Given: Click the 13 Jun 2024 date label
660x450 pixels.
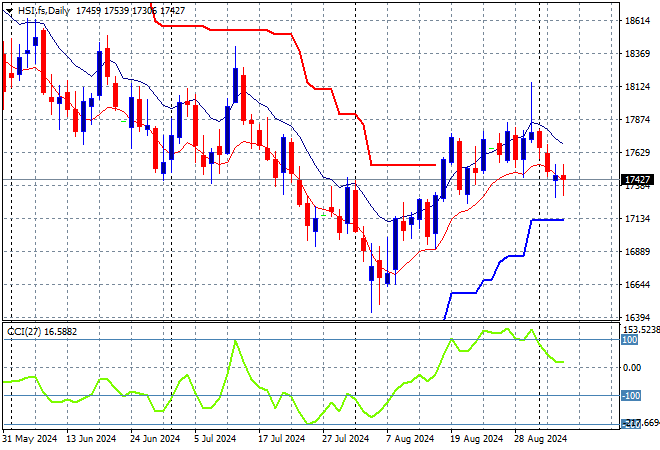Looking at the screenshot, I should point(91,439).
